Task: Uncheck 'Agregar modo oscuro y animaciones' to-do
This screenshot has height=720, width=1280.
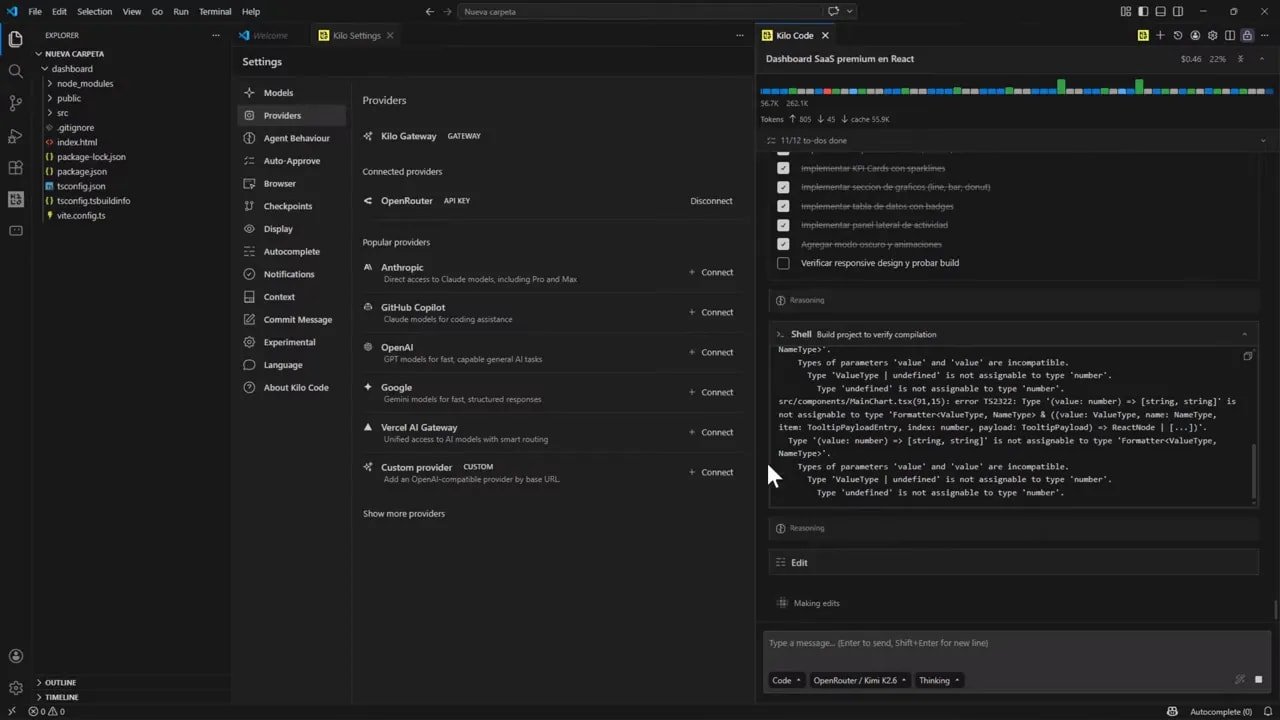Action: (x=783, y=244)
